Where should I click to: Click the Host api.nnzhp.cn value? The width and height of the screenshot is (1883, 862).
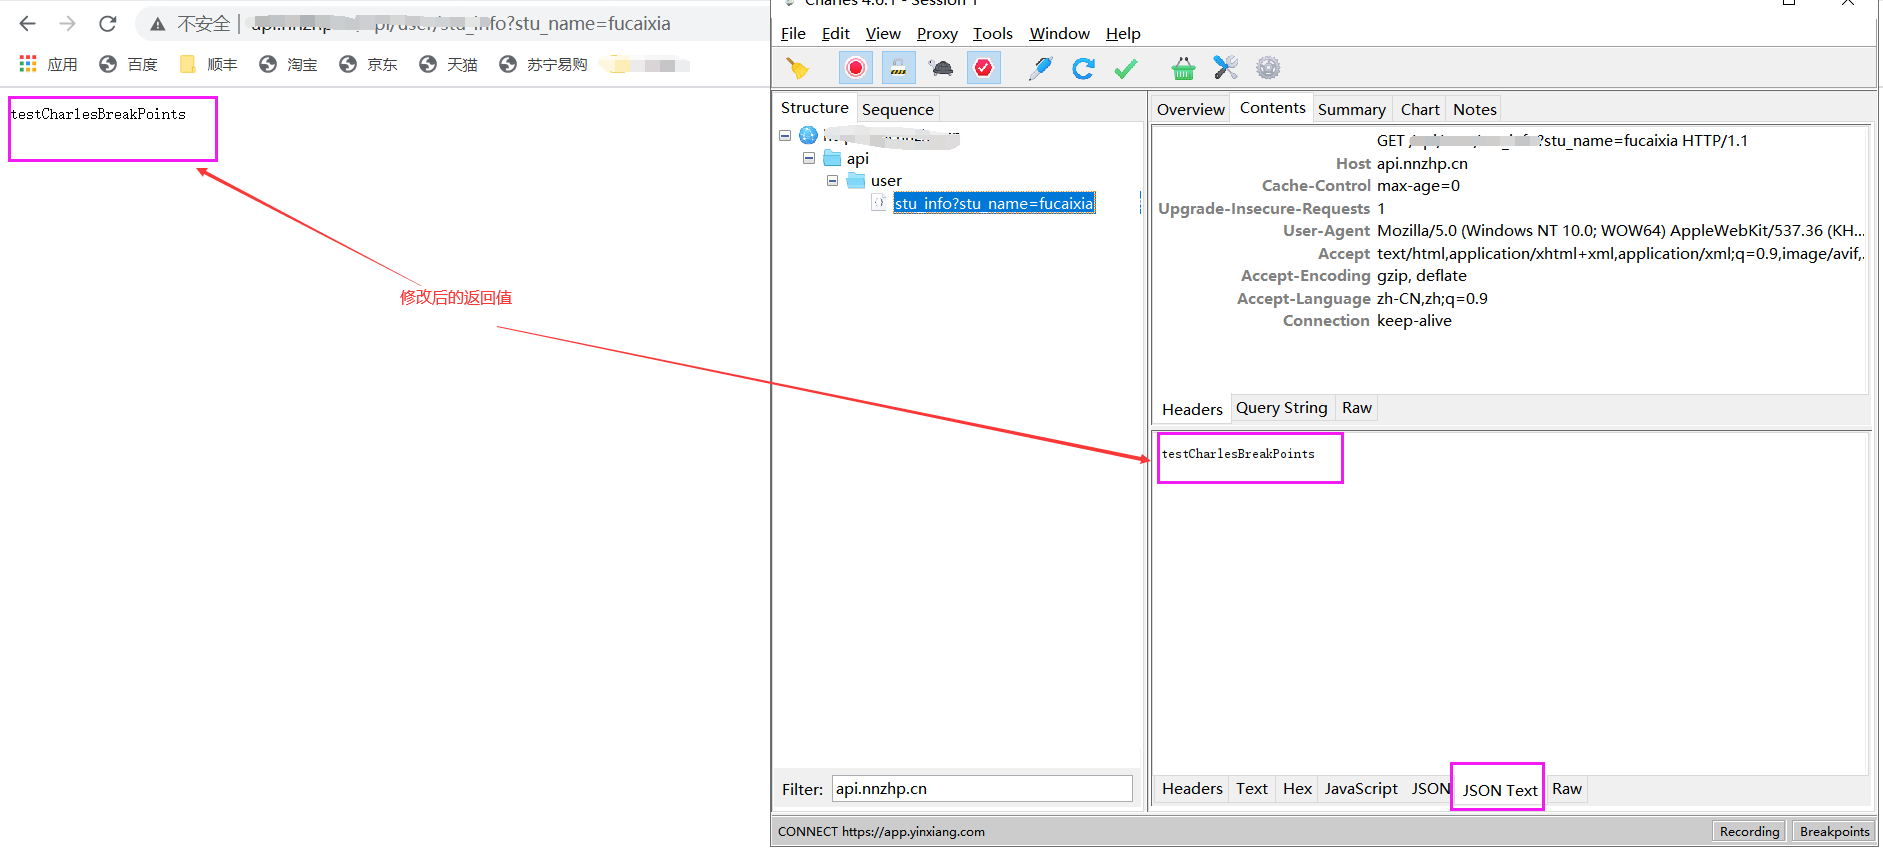(1422, 164)
